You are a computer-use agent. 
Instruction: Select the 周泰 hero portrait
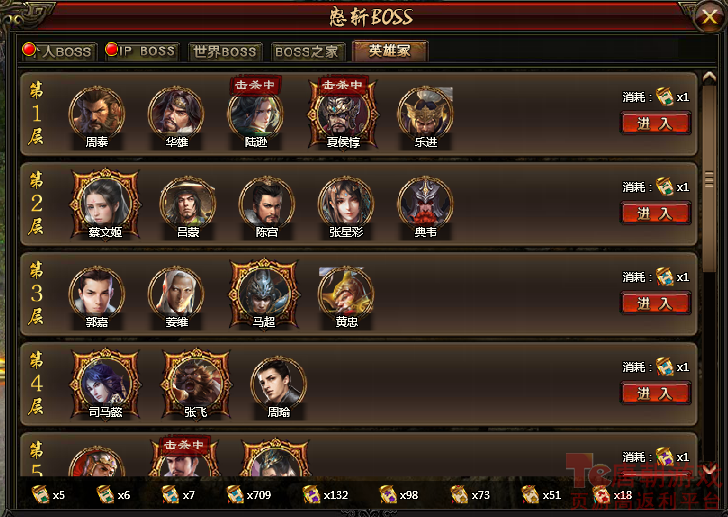tap(97, 114)
